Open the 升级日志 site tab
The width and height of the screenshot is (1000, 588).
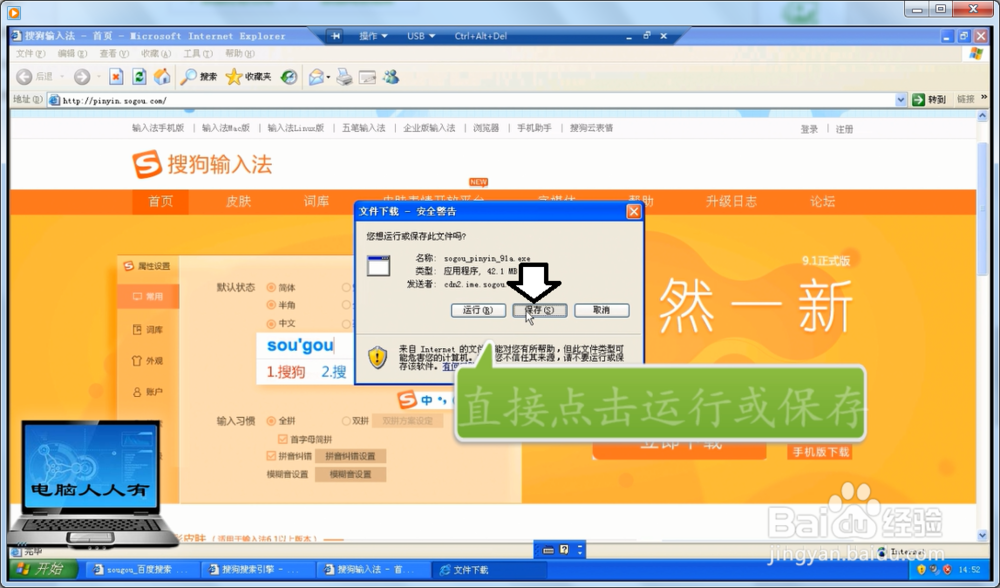(731, 202)
